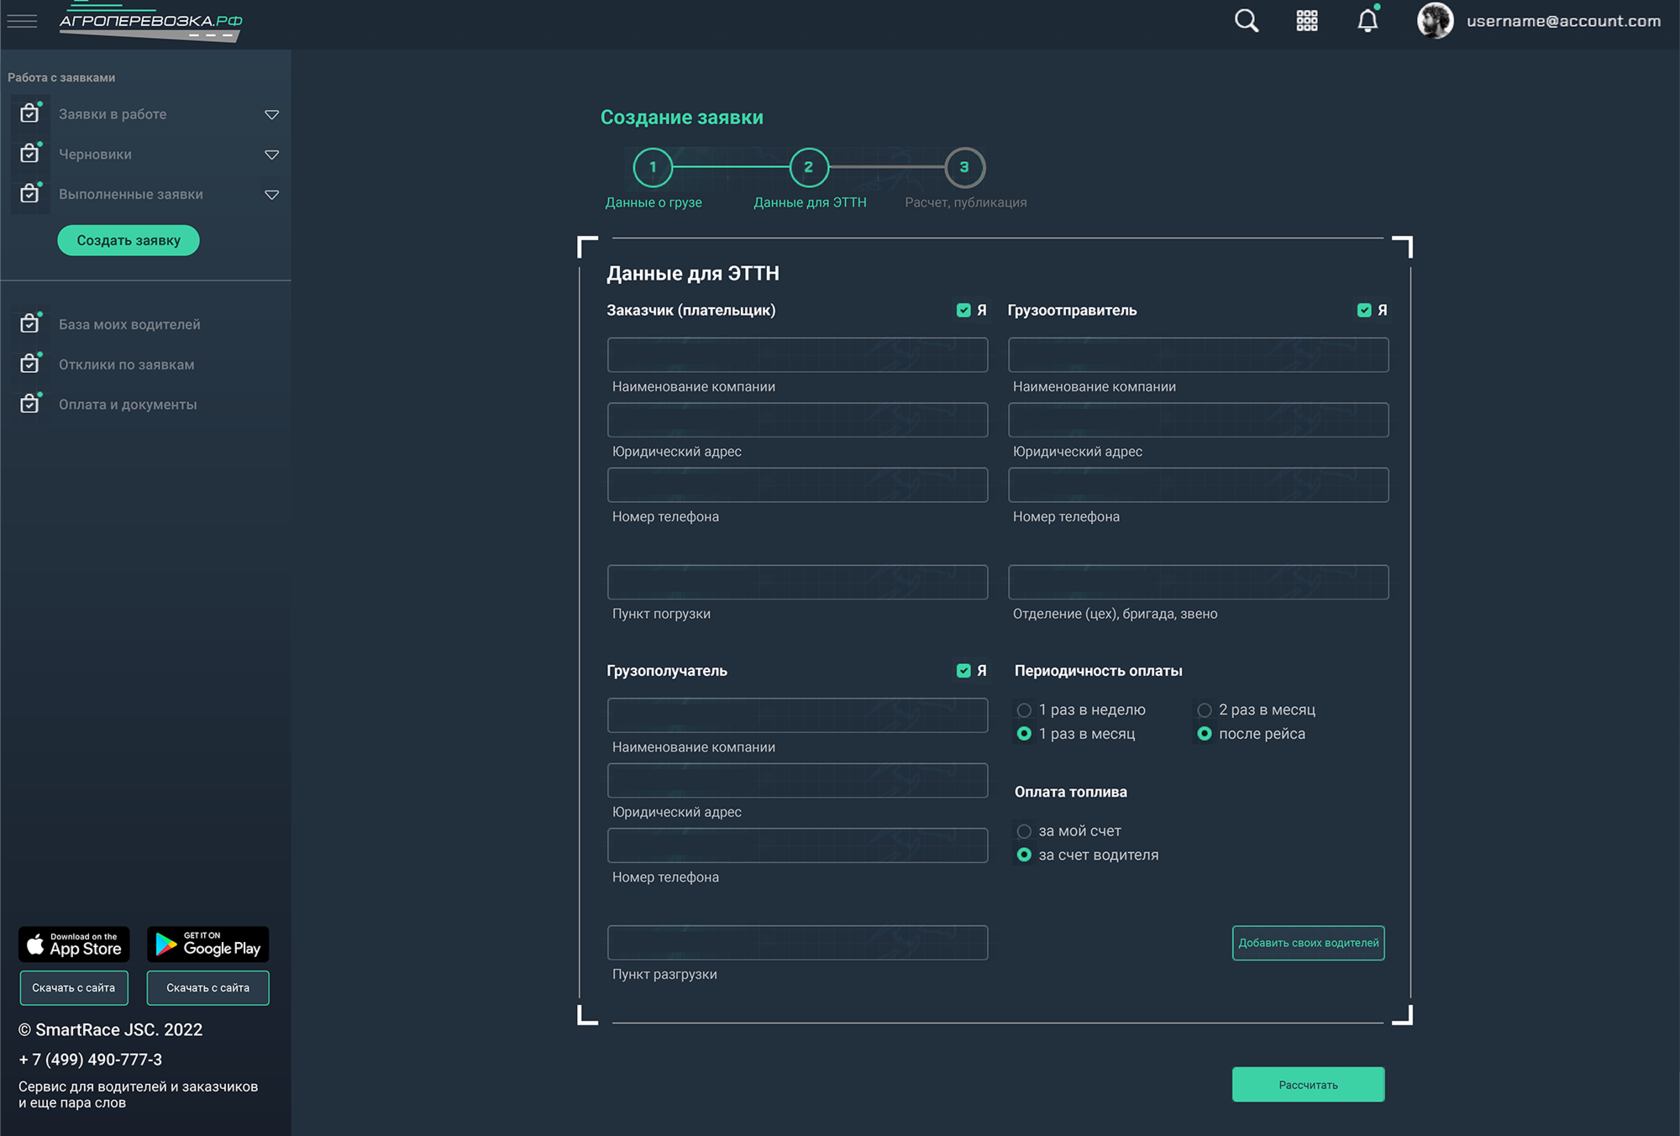Toggle Я checkbox for Заказчик (плательщик)

point(963,310)
